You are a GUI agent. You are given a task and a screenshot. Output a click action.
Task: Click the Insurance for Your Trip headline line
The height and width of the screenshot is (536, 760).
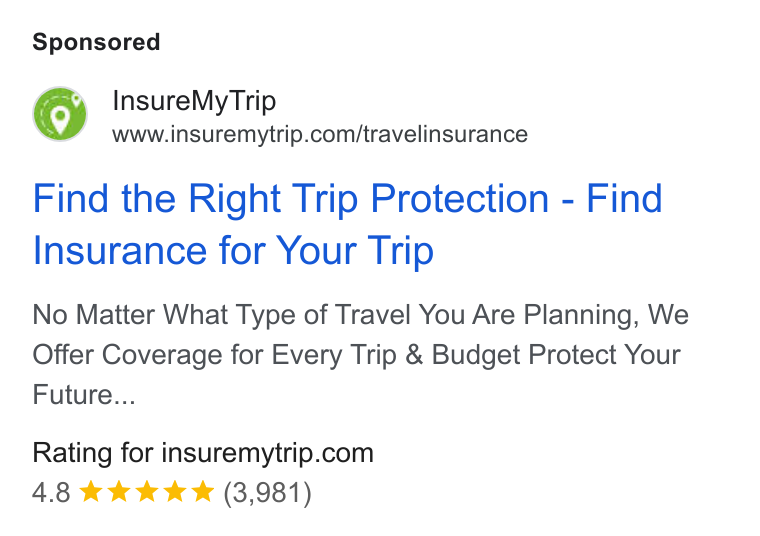[233, 251]
